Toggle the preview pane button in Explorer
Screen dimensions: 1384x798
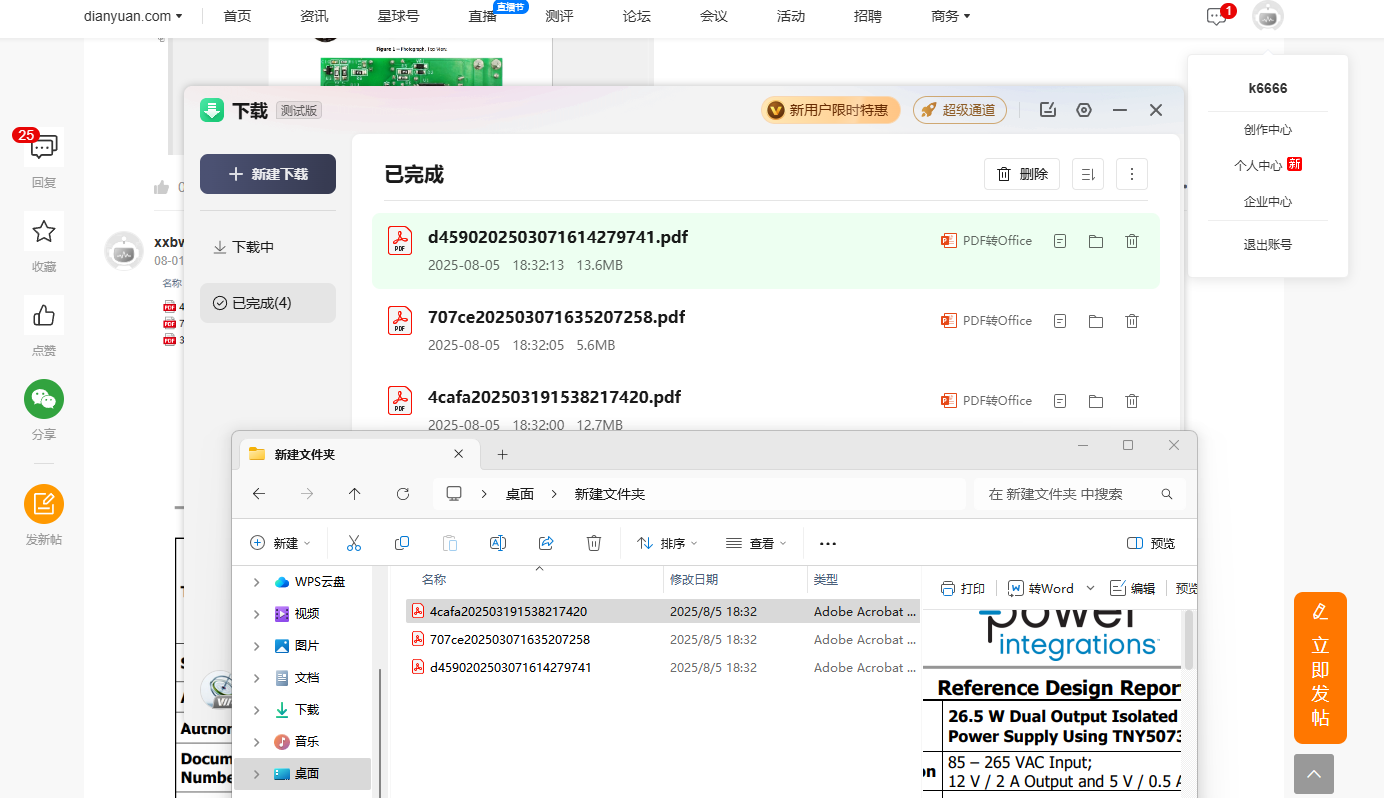point(1151,543)
